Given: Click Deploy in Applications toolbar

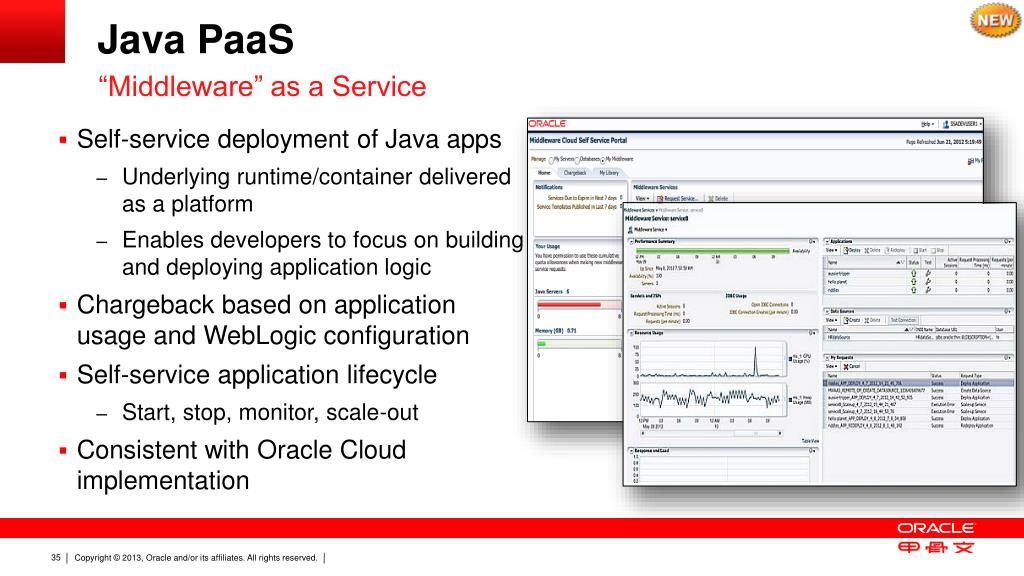Looking at the screenshot, I should coord(852,250).
